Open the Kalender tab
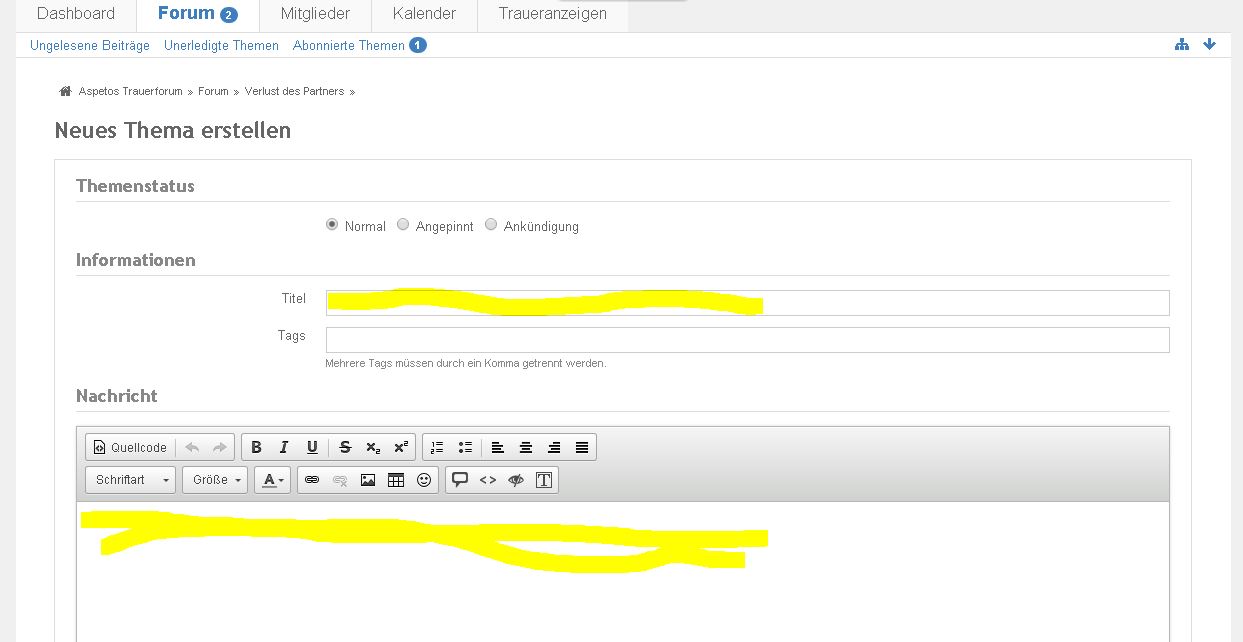Screen dimensions: 1243x642 424,14
